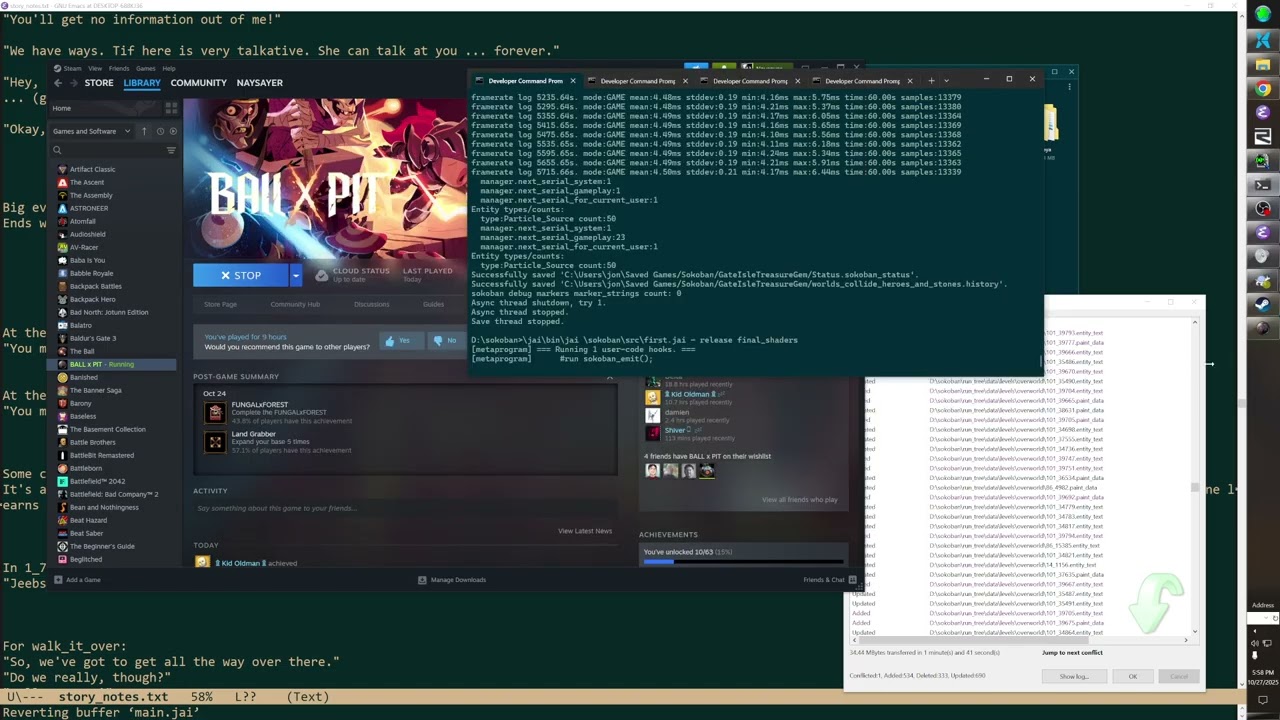Click Shiver's friend avatar
This screenshot has width=1280, height=720.
pyautogui.click(x=653, y=433)
